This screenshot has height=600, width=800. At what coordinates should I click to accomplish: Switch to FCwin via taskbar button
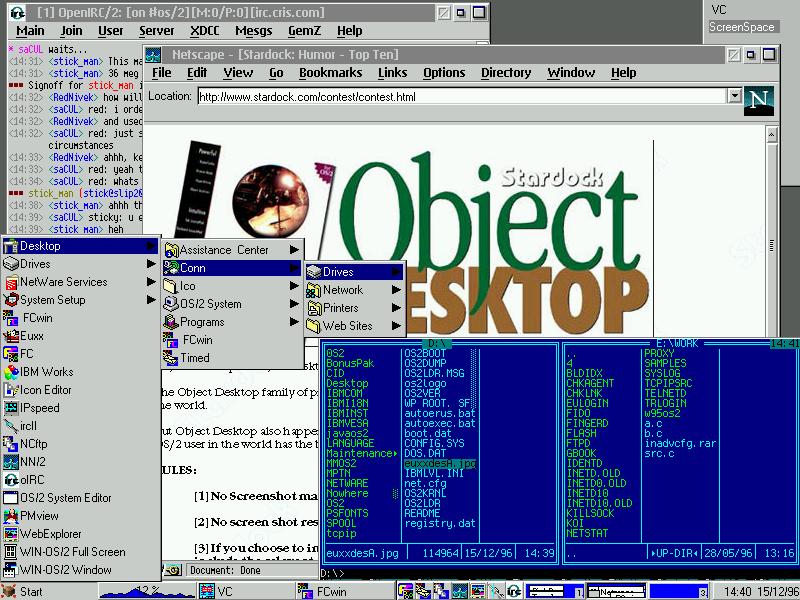tap(344, 592)
